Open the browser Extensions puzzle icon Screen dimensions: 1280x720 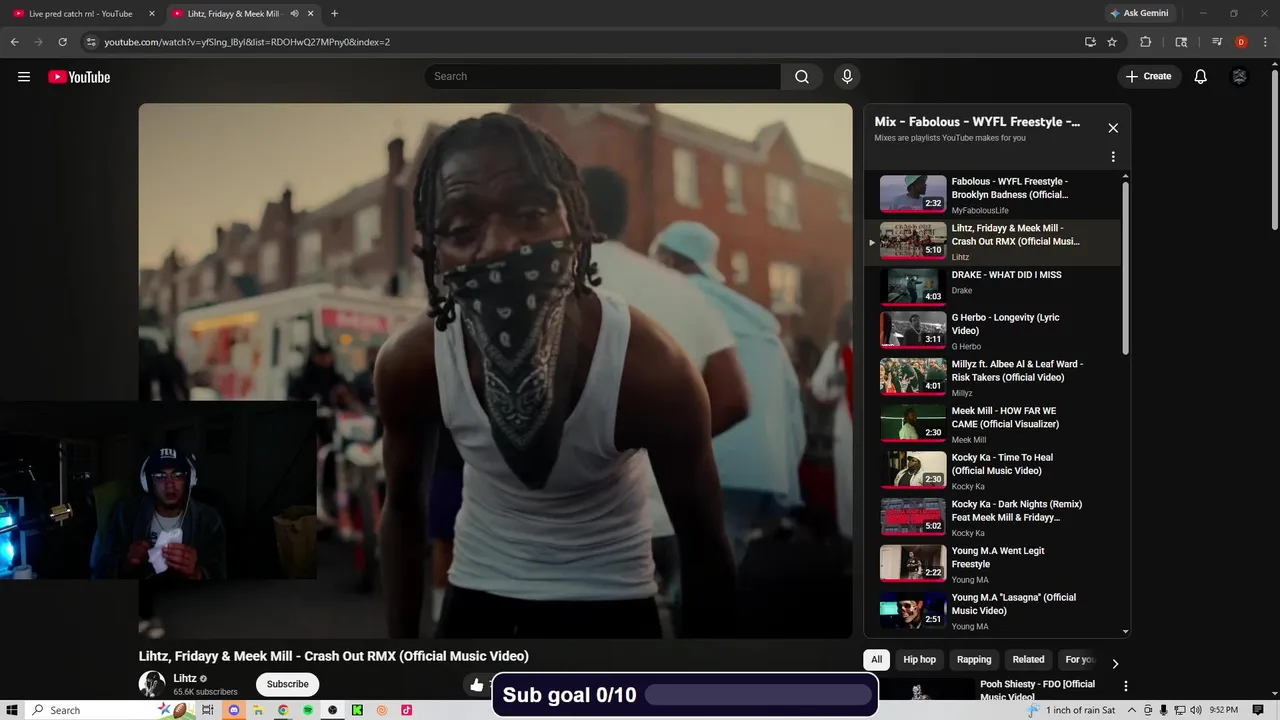(1146, 42)
